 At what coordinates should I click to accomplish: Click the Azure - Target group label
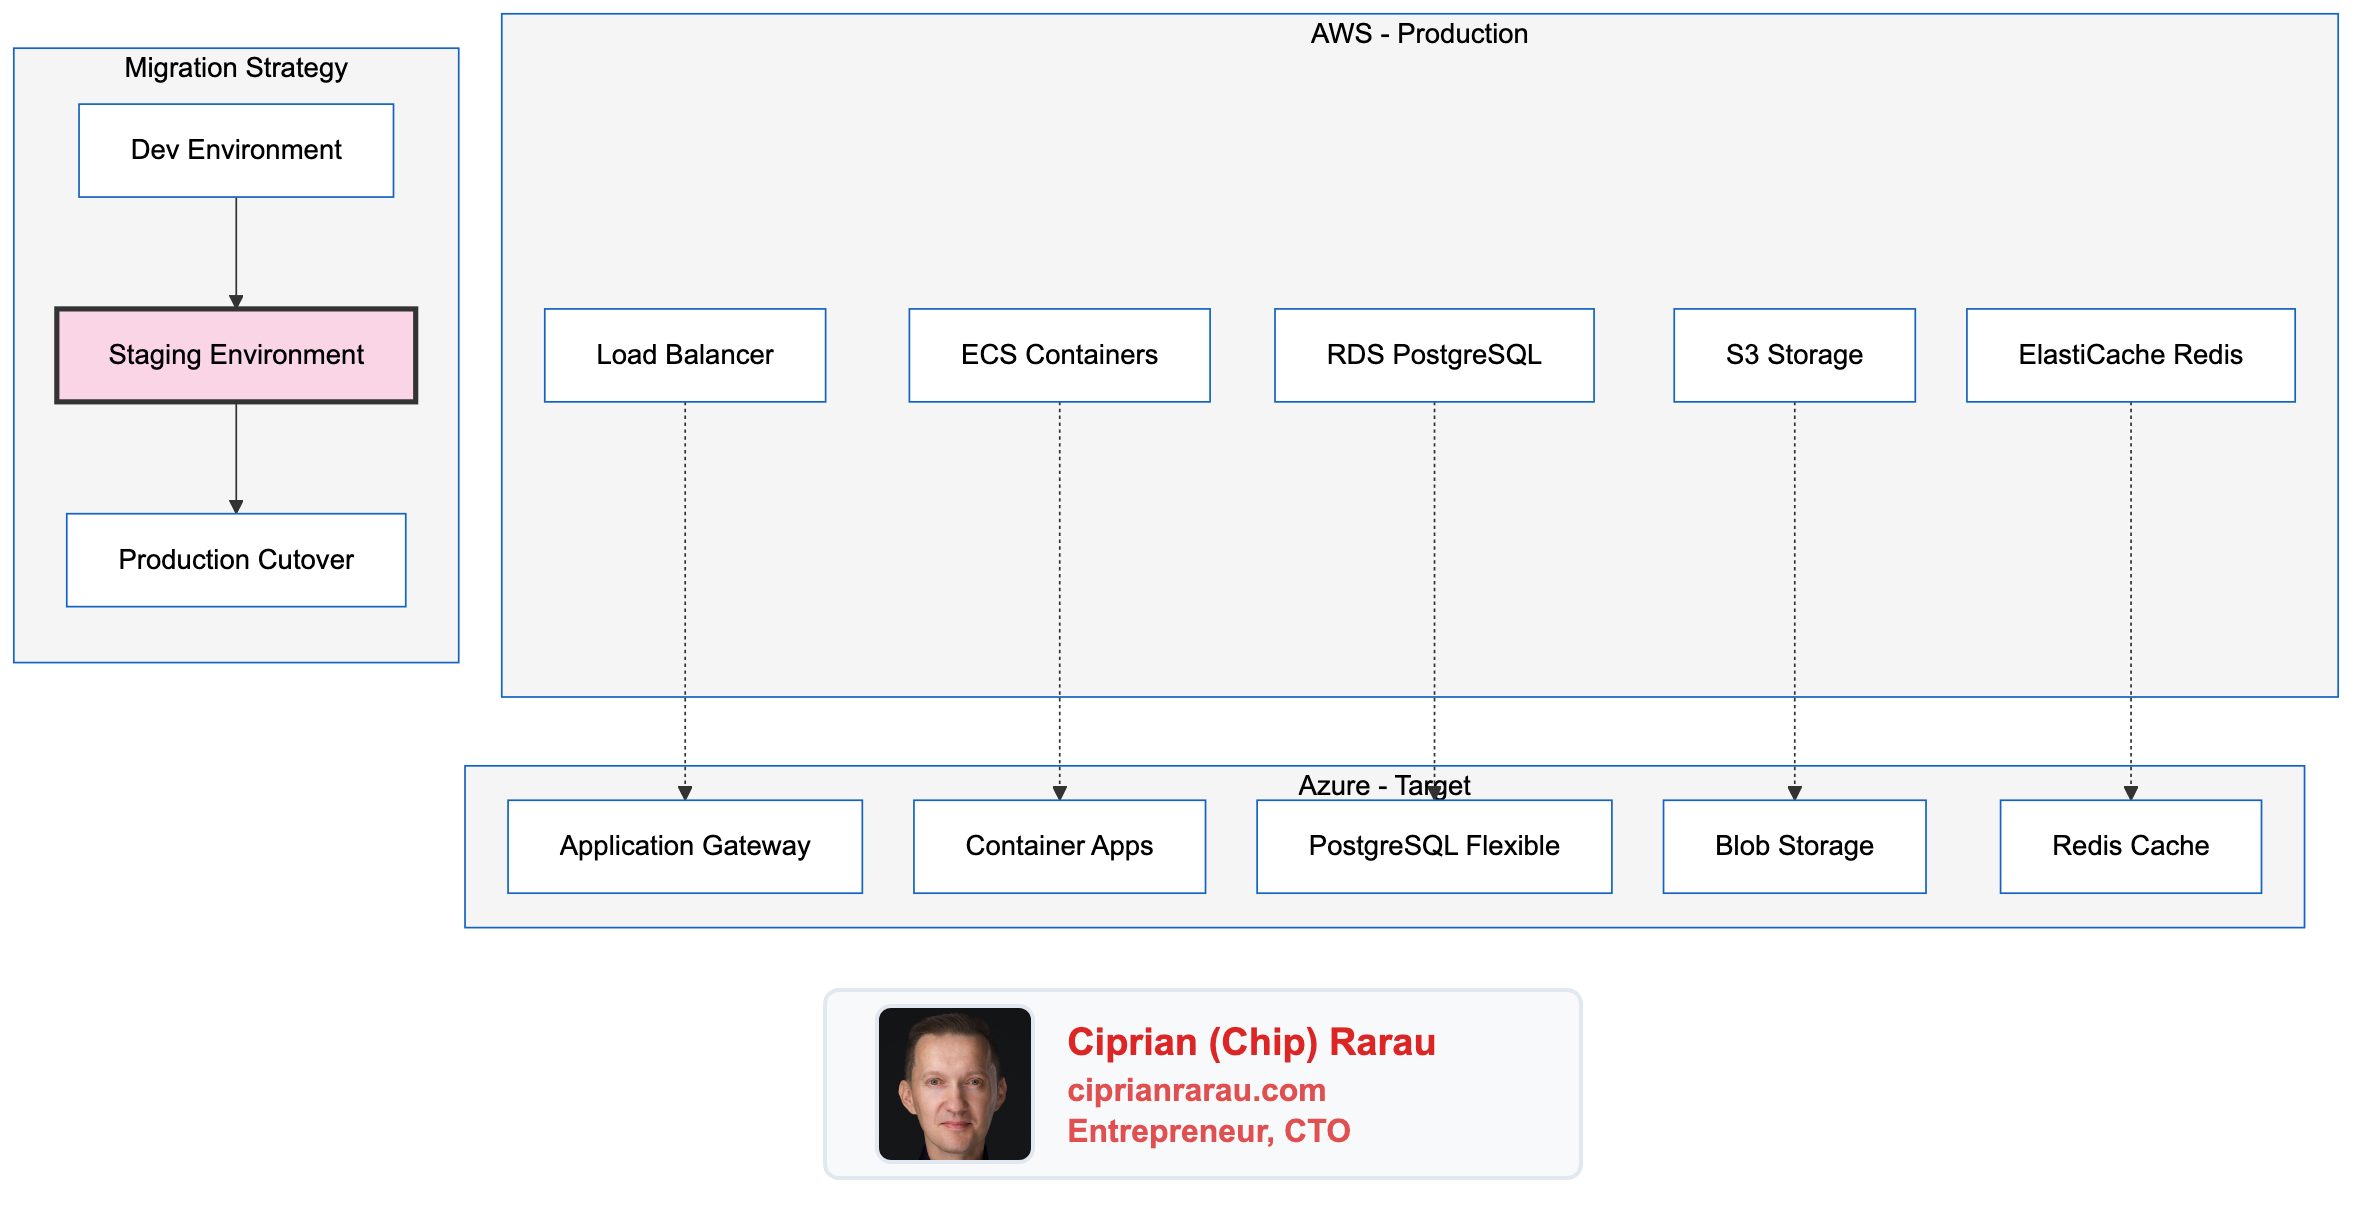[1383, 786]
